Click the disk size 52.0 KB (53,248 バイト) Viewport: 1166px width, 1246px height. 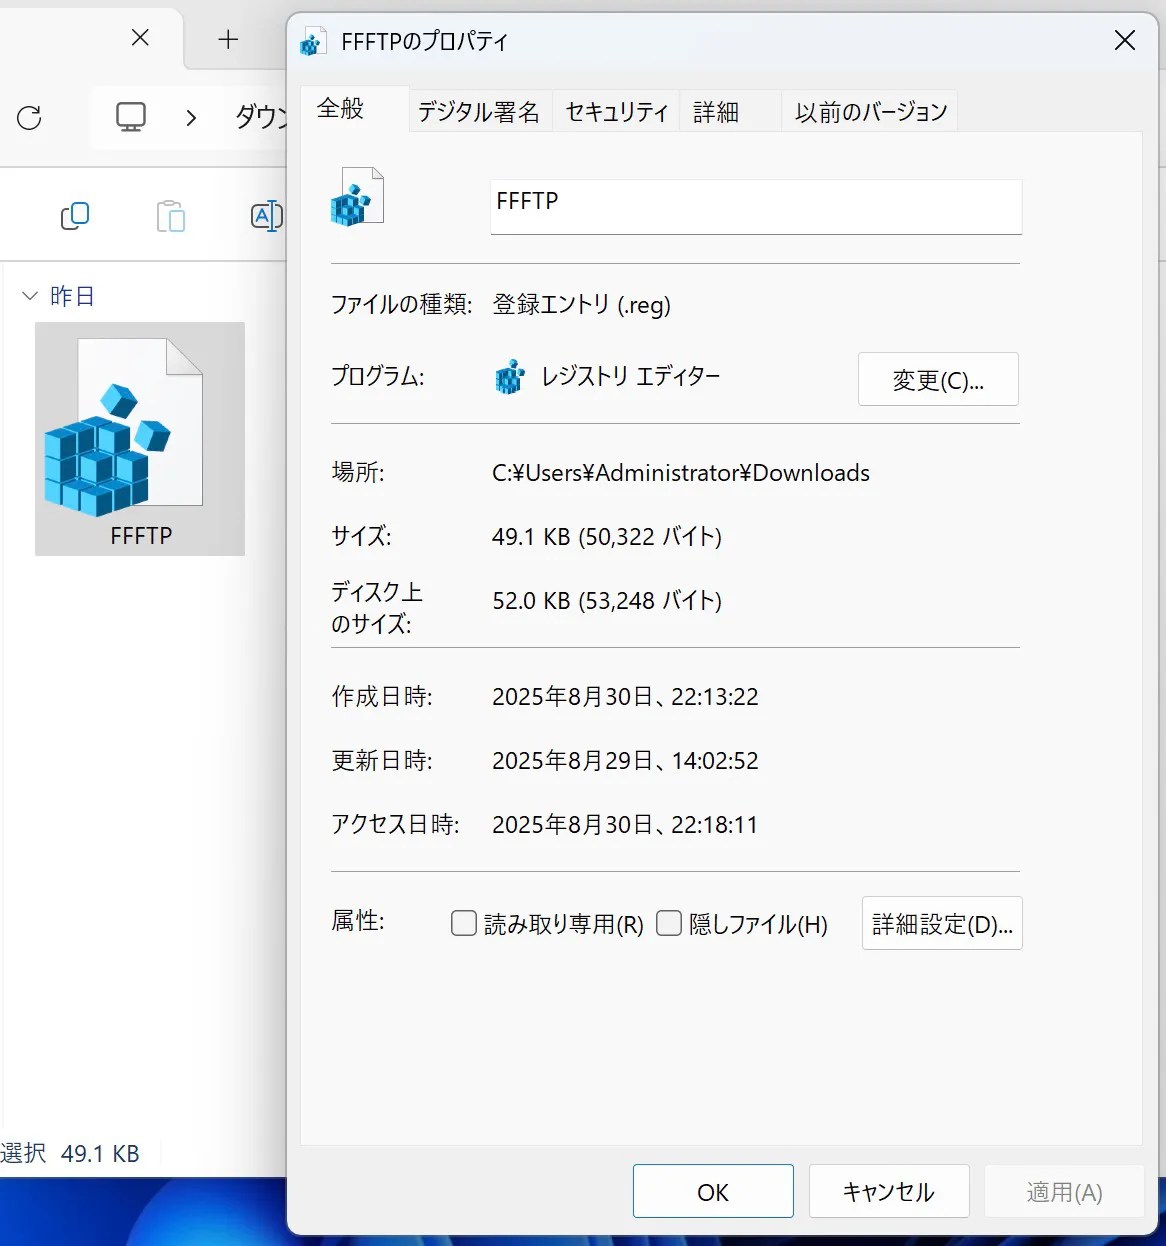(607, 601)
